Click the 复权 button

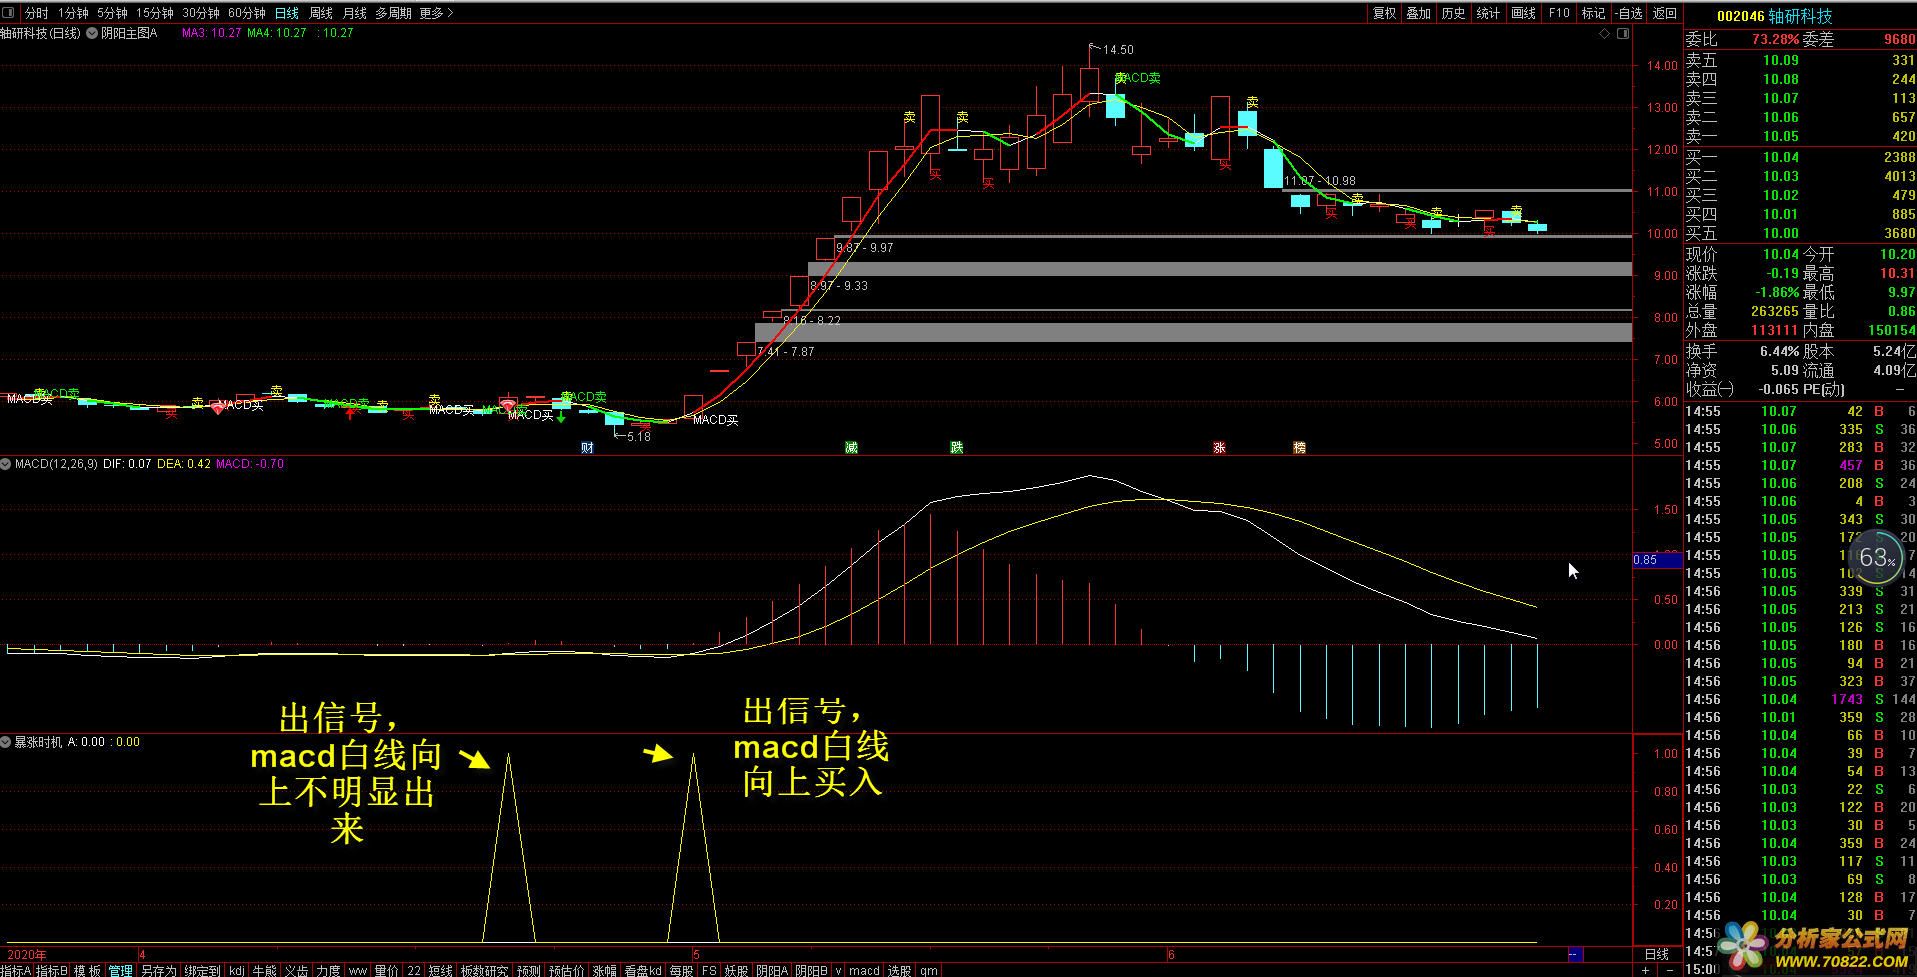click(x=1384, y=13)
